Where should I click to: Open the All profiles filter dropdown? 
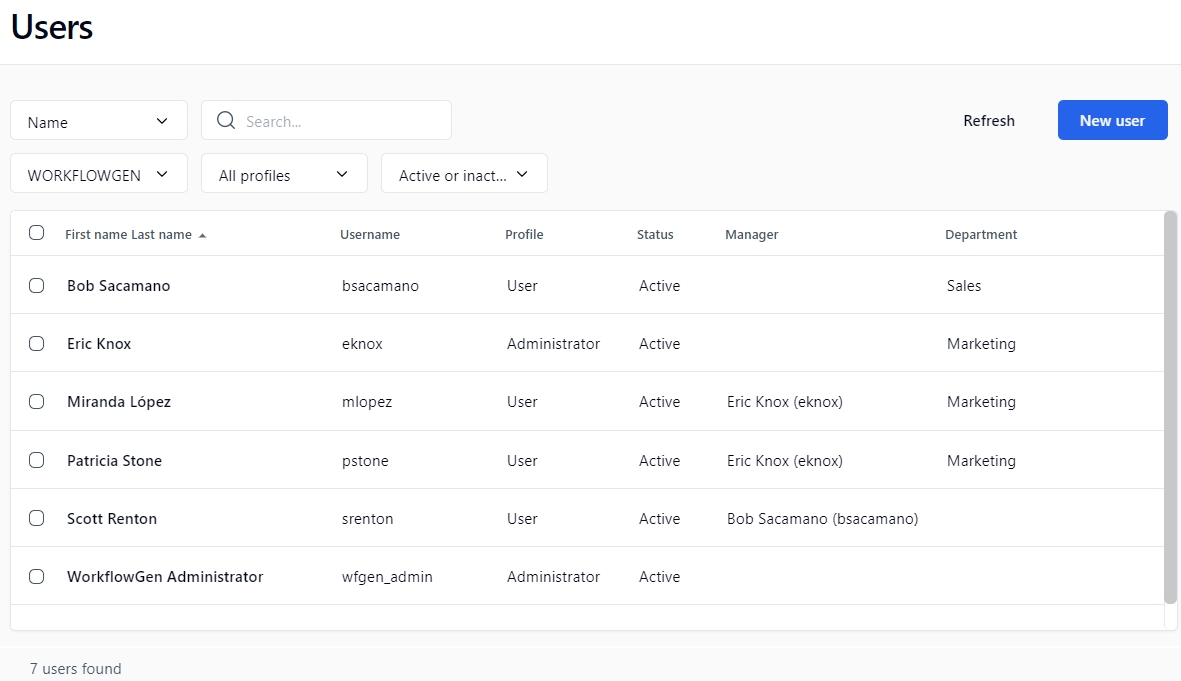coord(284,174)
